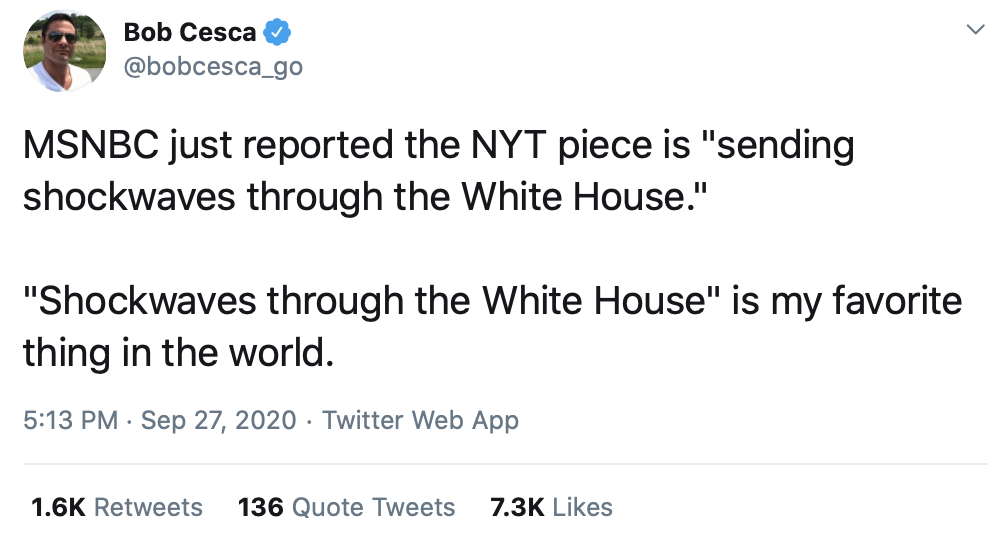See who Likes this tweet
The width and height of the screenshot is (1008, 538).
[582, 507]
